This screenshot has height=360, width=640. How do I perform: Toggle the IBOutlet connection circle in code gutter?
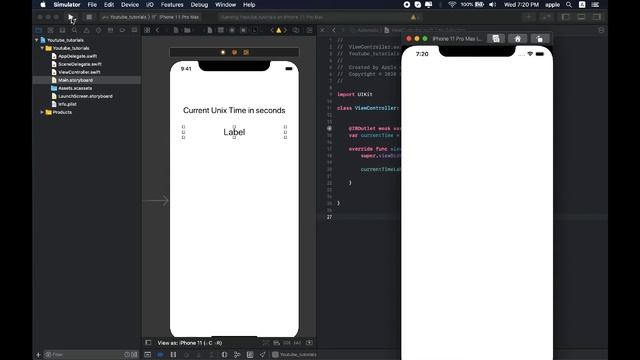point(329,129)
